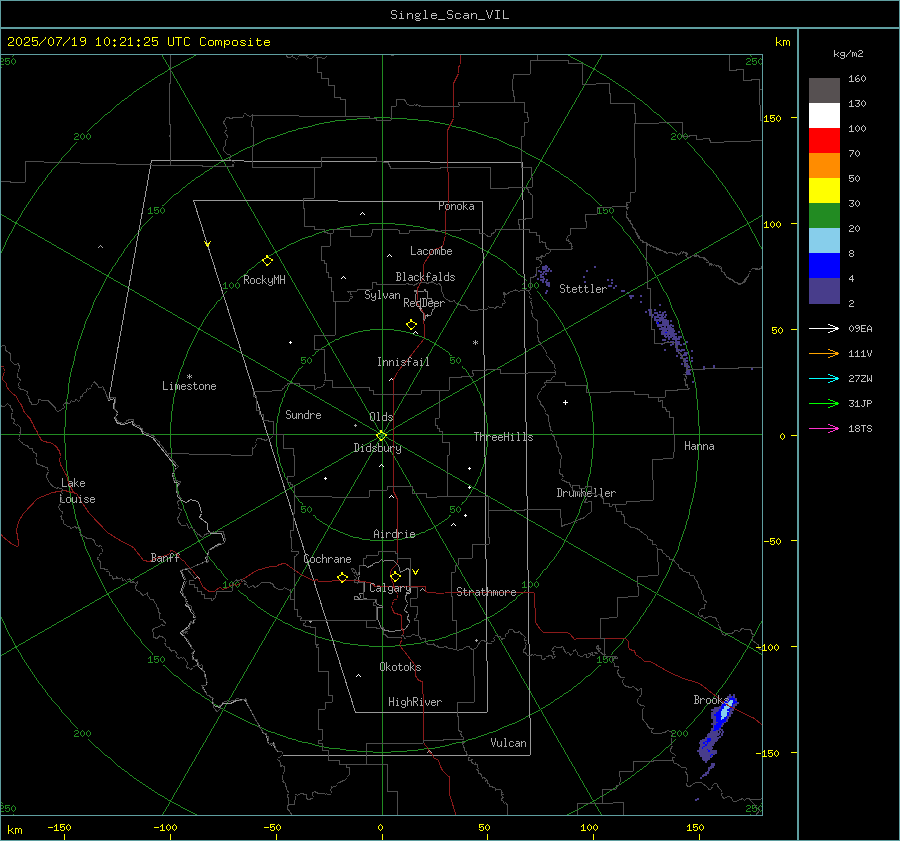
Task: Click the HighRiver city label
Action: point(414,702)
